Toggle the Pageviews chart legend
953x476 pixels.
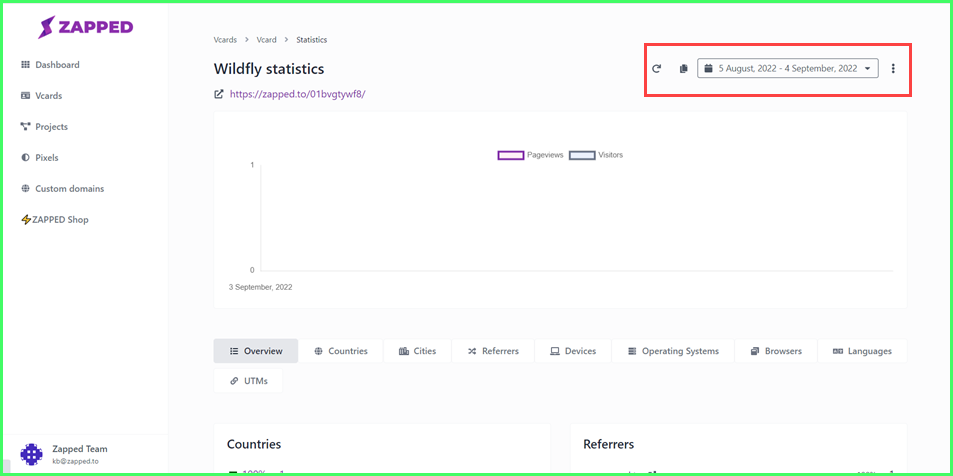click(531, 155)
